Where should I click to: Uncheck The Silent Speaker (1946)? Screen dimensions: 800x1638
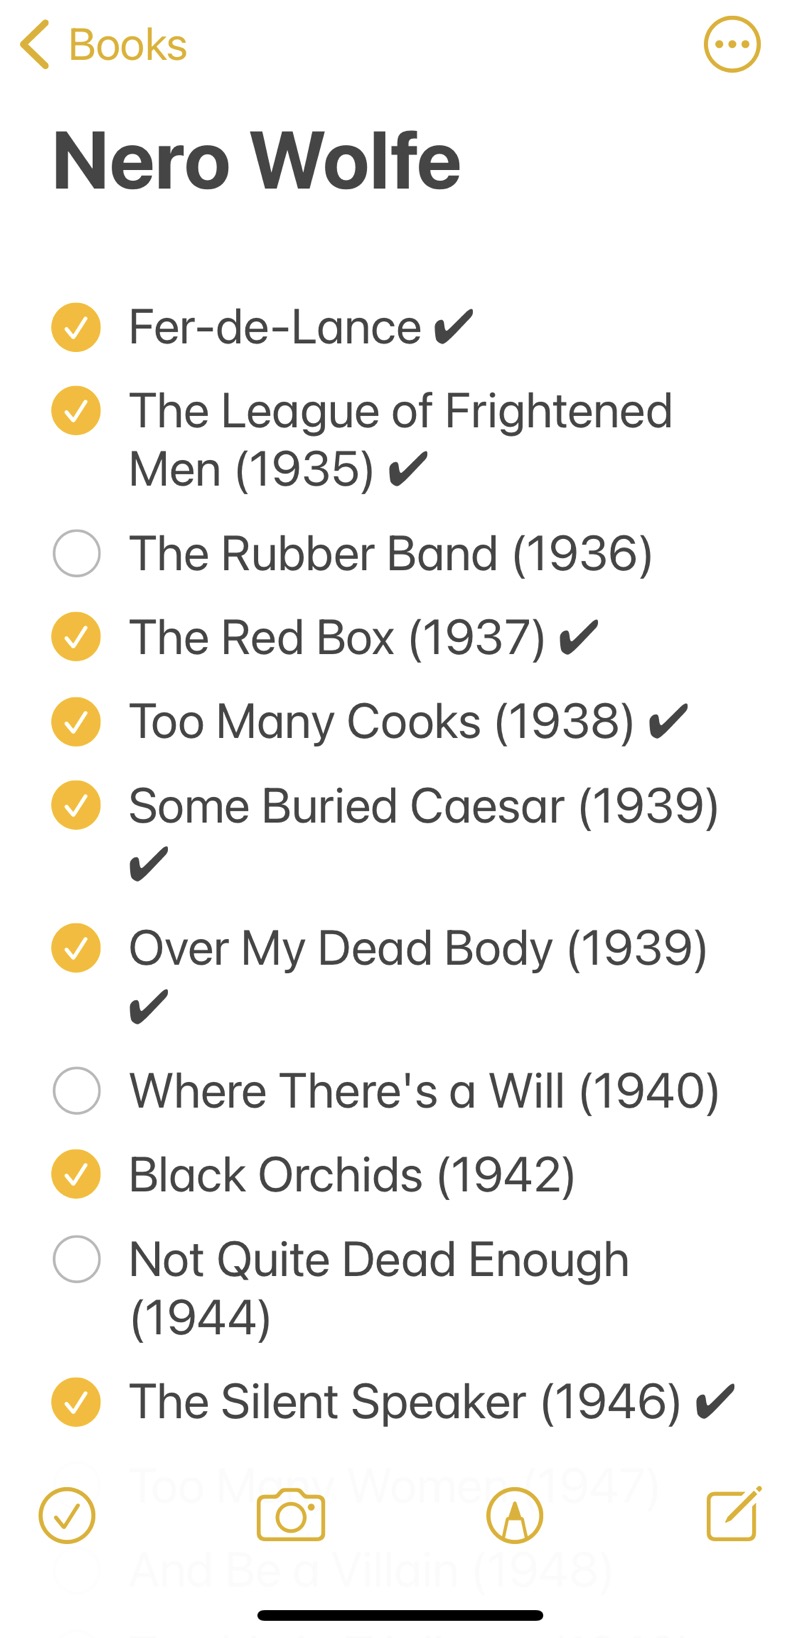click(x=76, y=1401)
